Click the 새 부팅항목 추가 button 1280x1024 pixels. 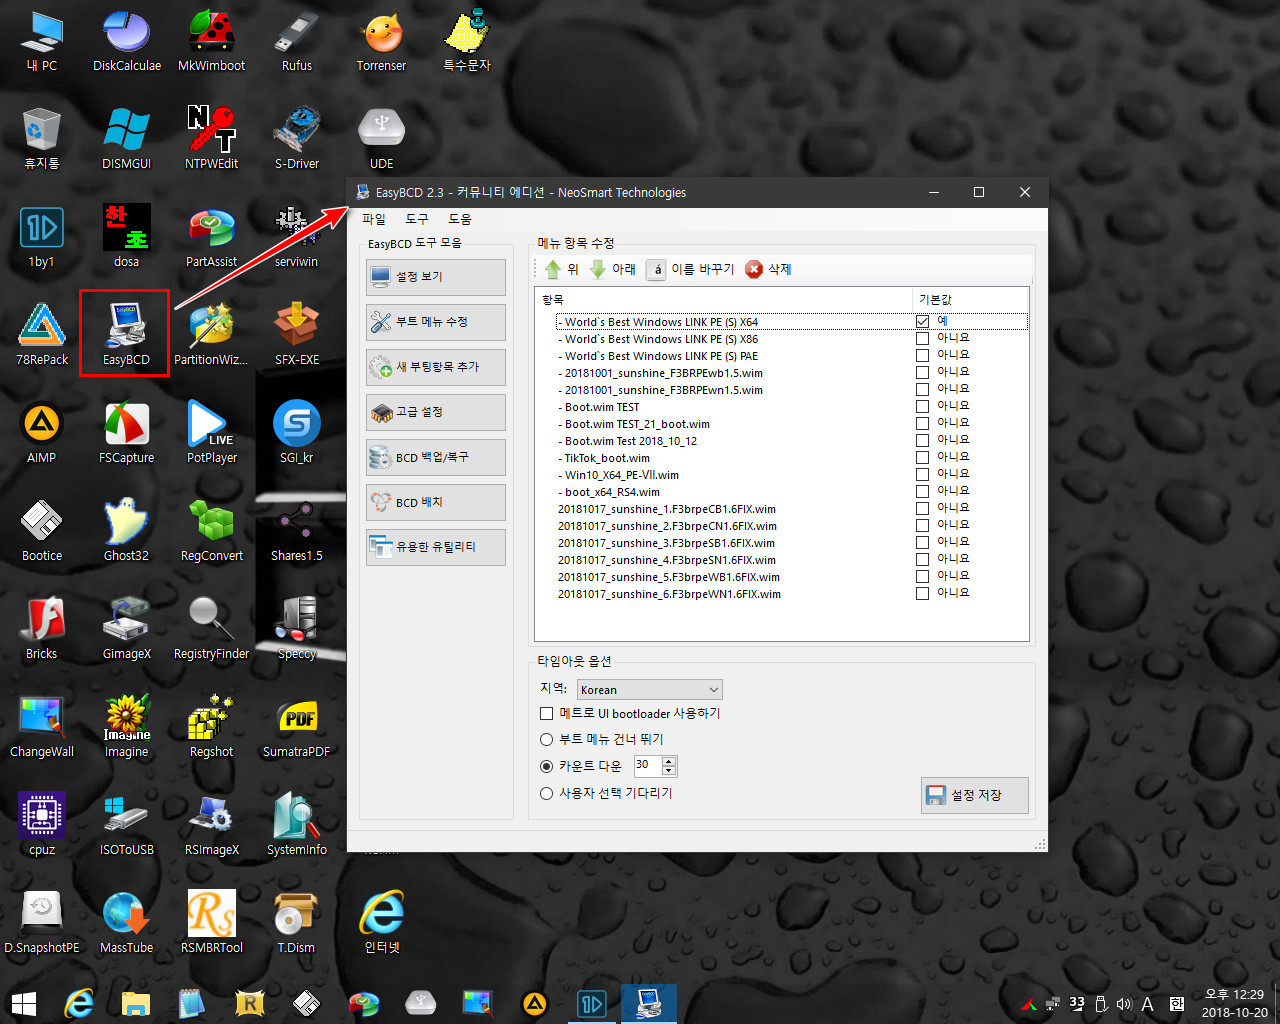pos(436,367)
